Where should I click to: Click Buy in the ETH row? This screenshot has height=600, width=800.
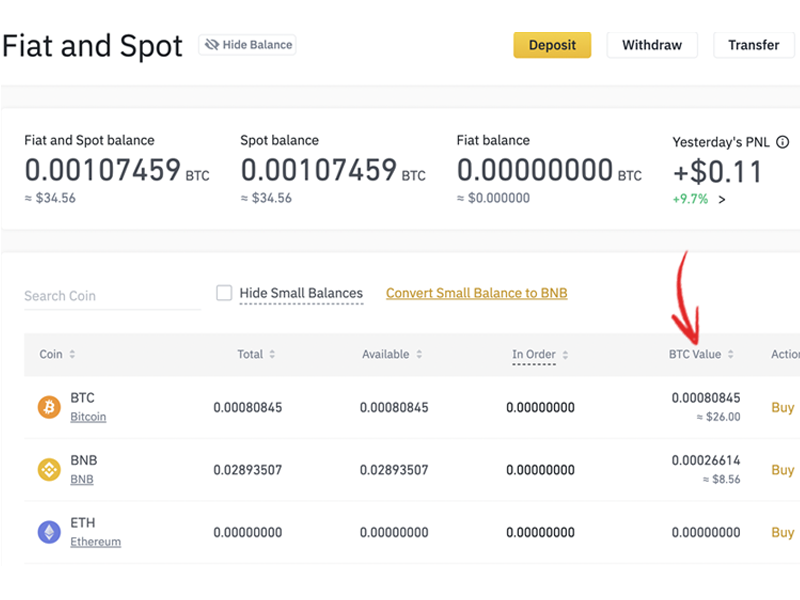(x=783, y=533)
